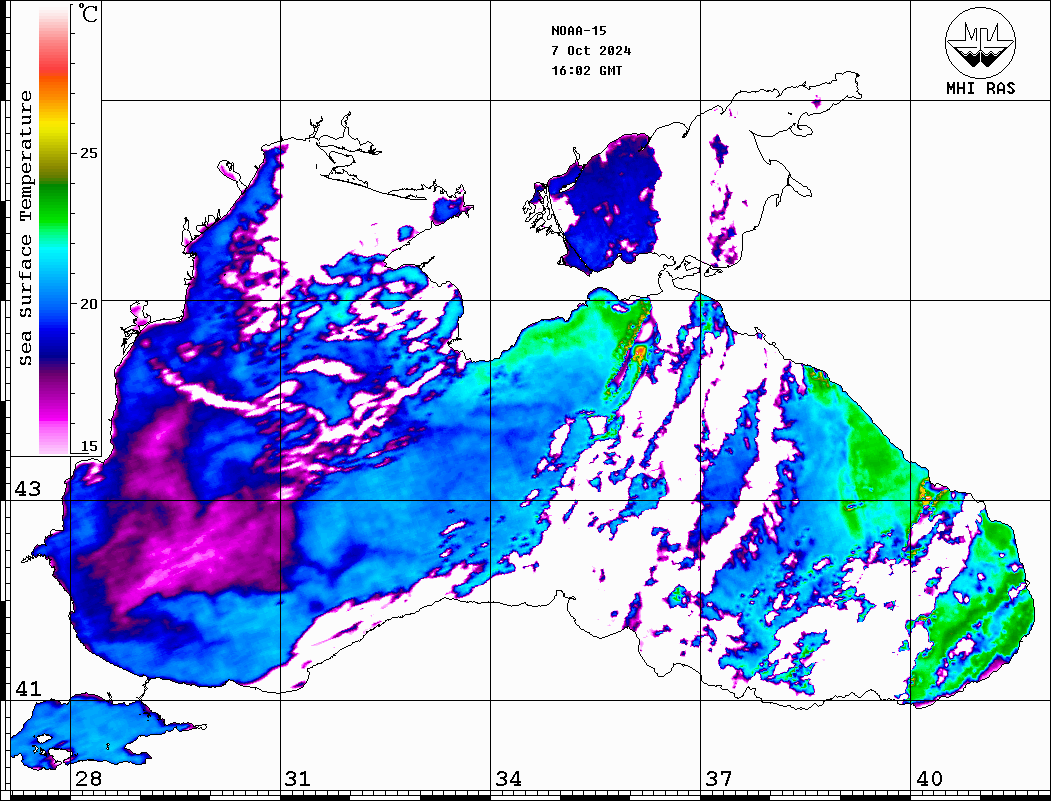Viewport: 1051px width, 801px height.
Task: Click the longitude label '34'
Action: 509,779
